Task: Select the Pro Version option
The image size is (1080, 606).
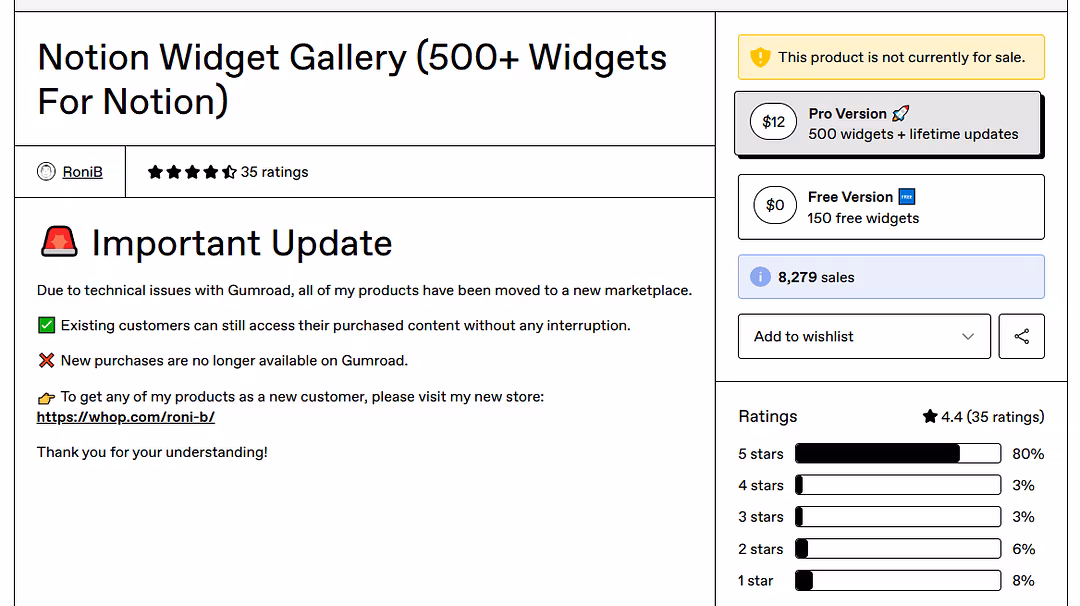Action: pos(912,124)
